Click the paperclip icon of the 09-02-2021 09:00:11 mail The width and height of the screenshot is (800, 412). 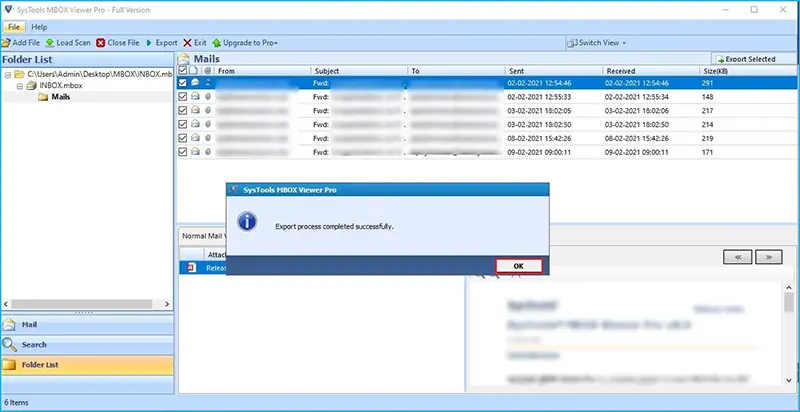(208, 151)
